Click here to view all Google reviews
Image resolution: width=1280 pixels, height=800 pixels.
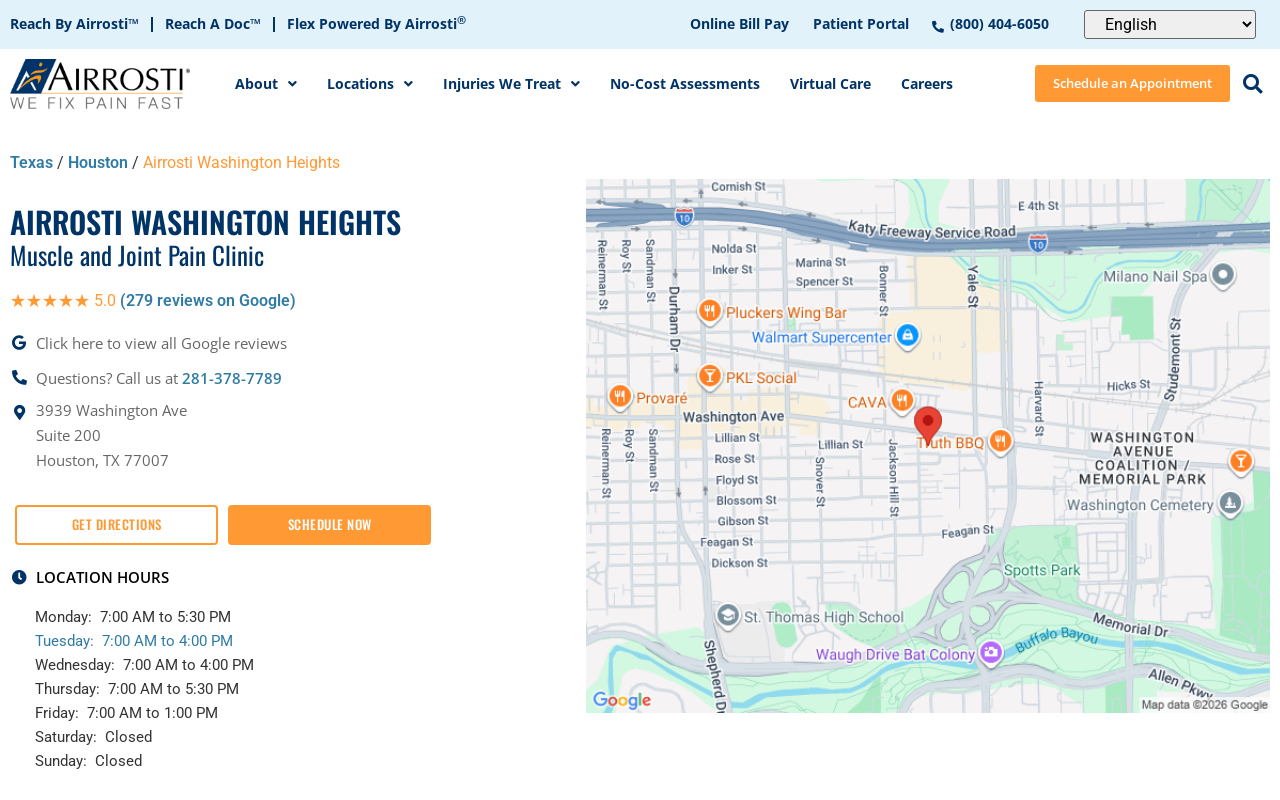(161, 344)
